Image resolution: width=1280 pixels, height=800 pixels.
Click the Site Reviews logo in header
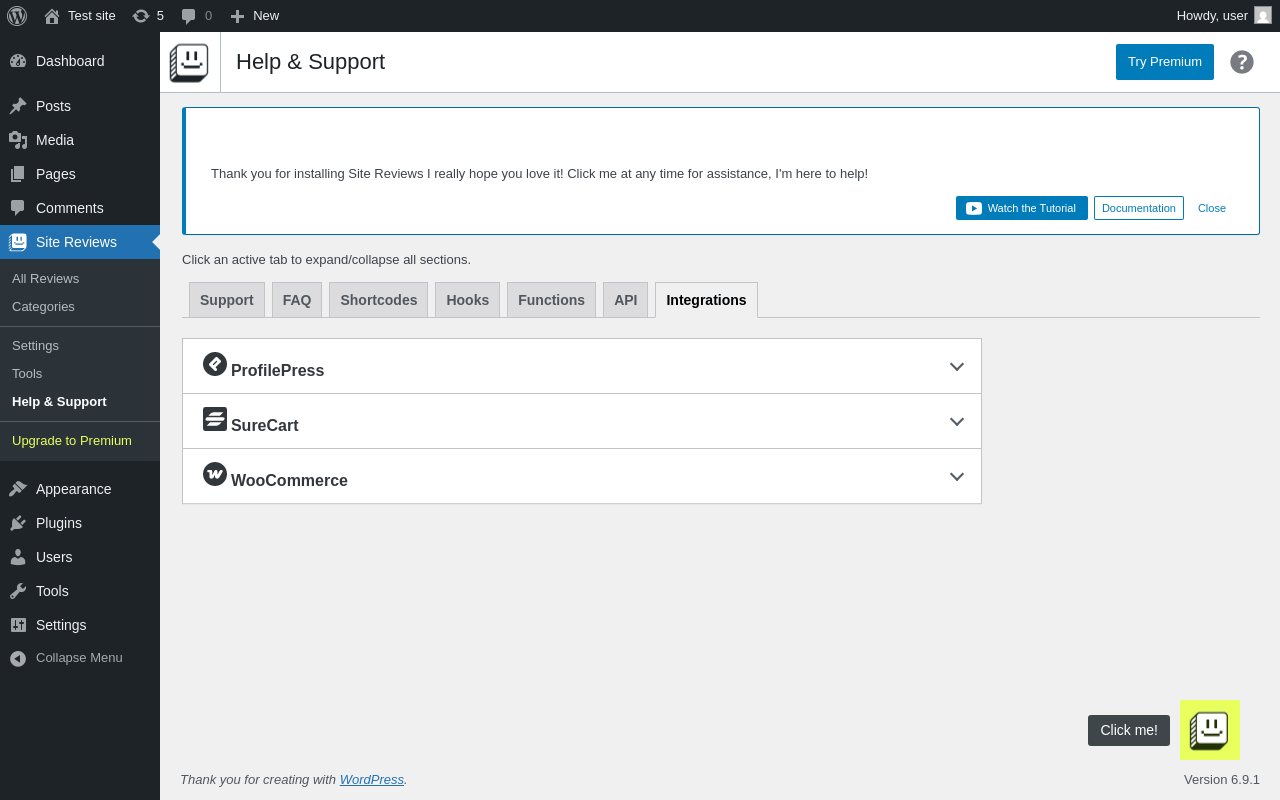point(190,62)
